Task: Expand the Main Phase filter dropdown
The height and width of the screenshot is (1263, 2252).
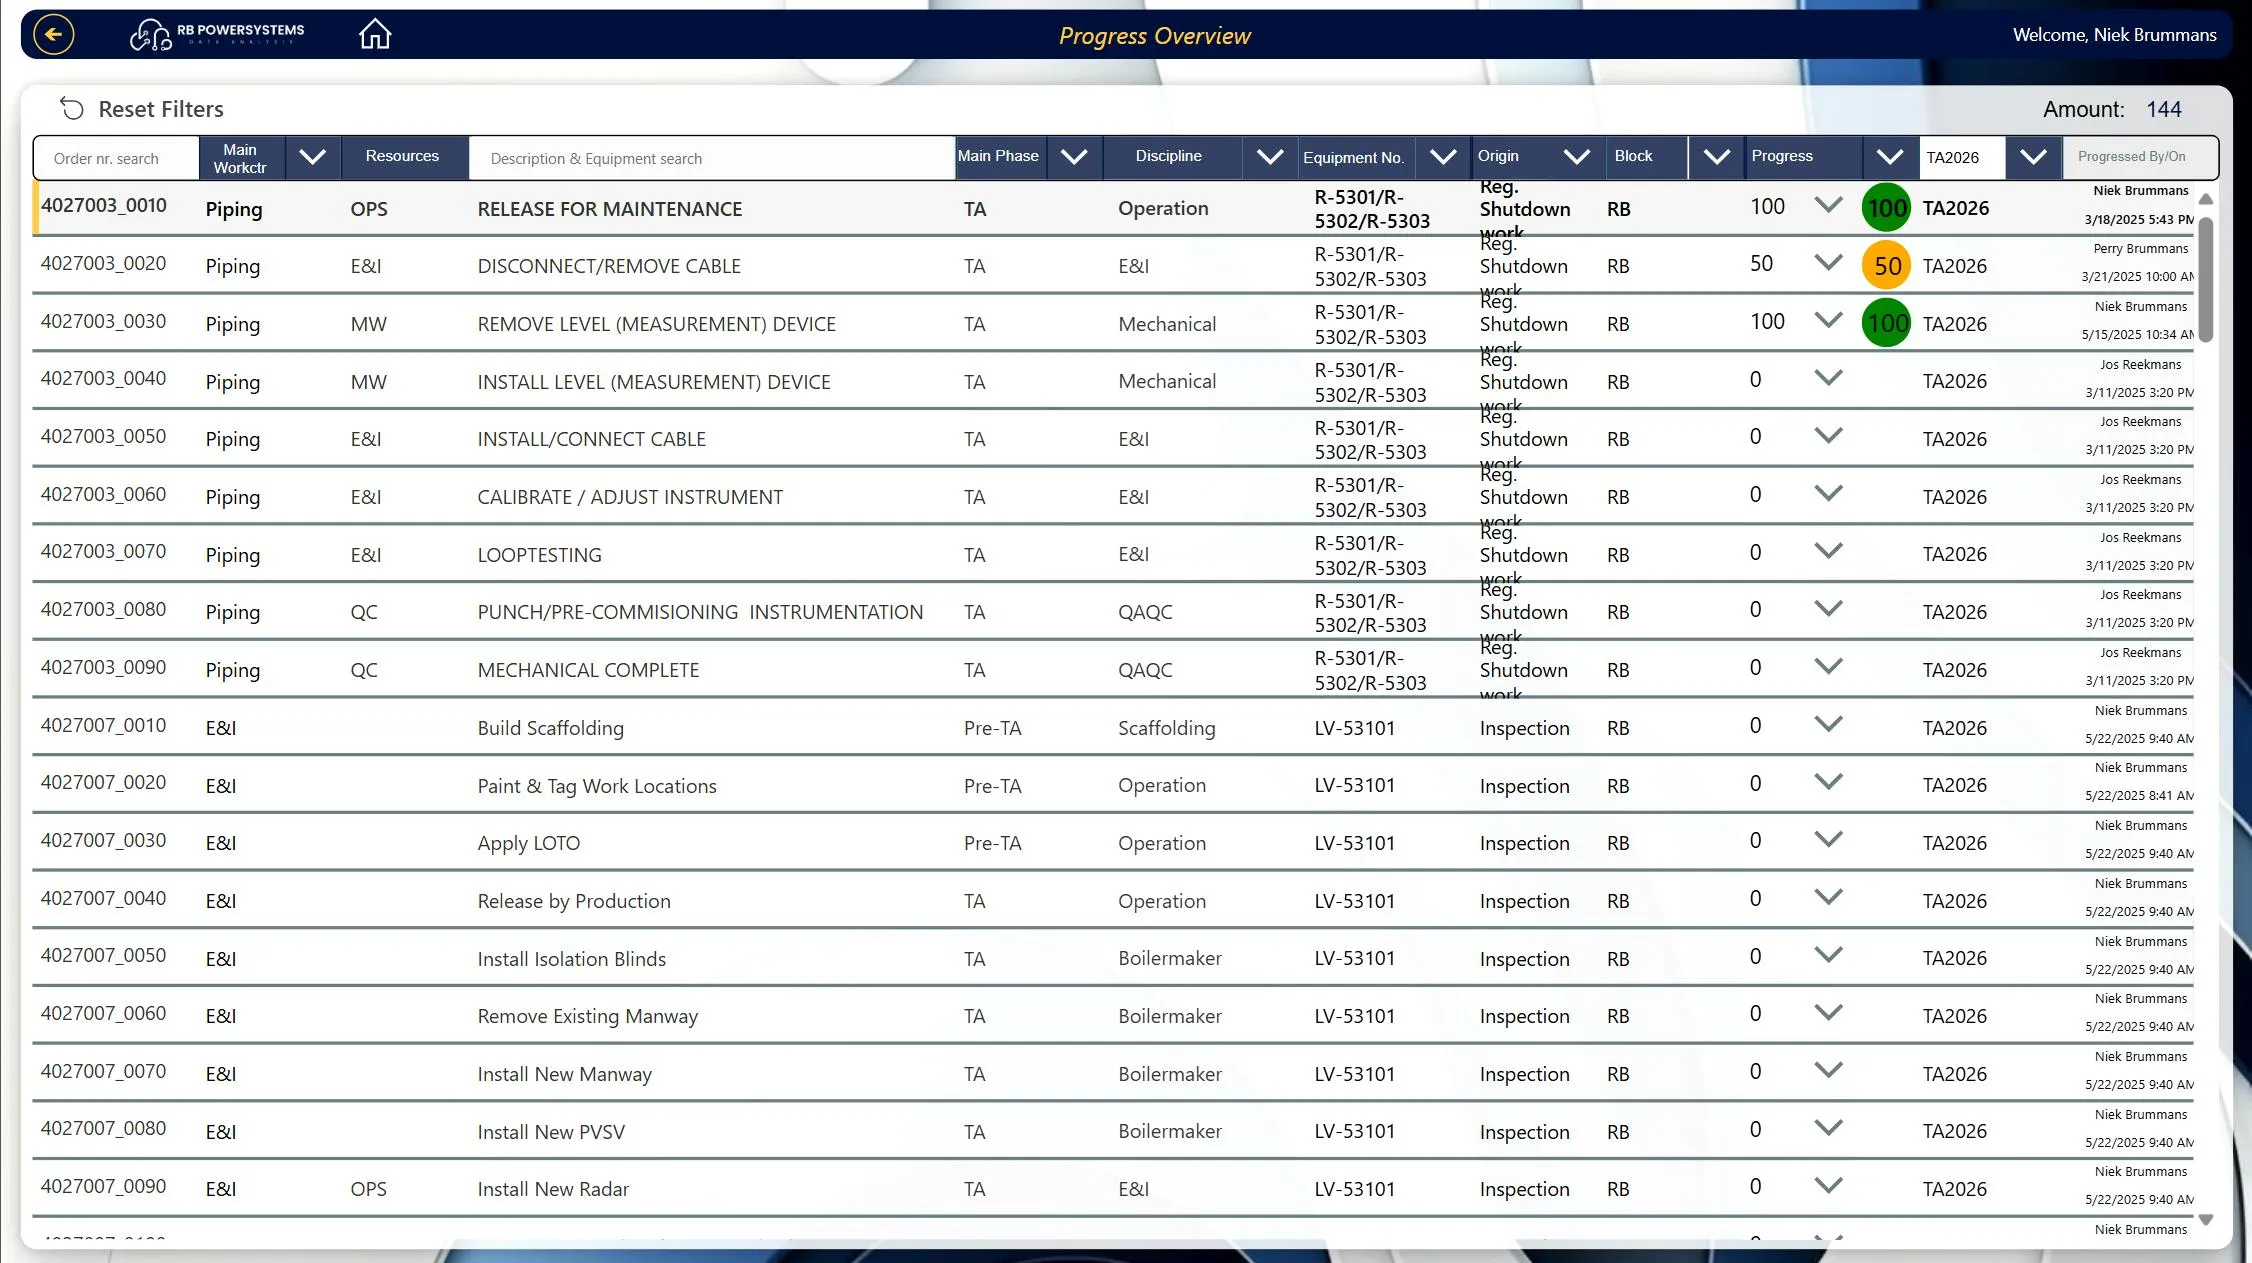Action: pos(1074,157)
